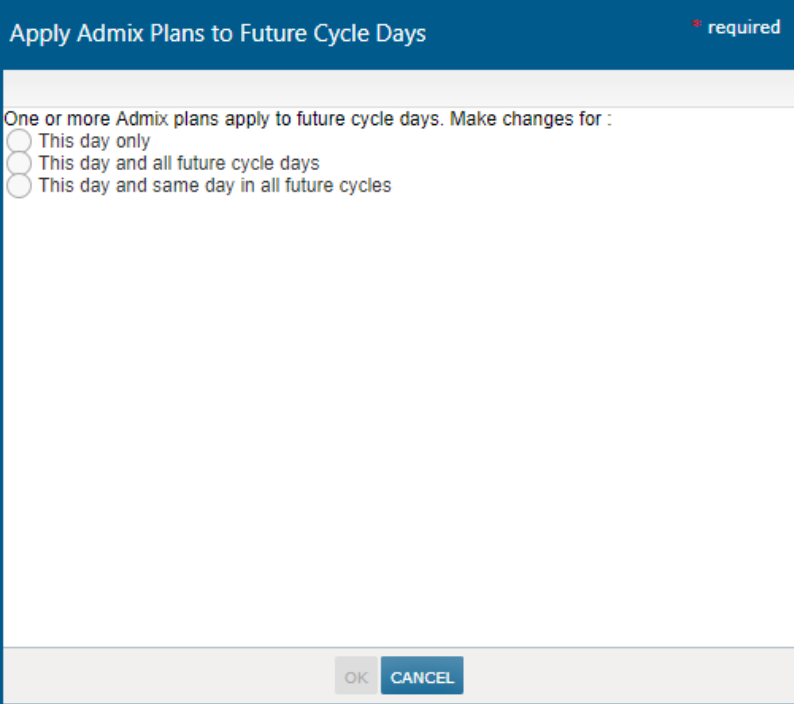Select the 'This day only' radio button

pyautogui.click(x=19, y=141)
